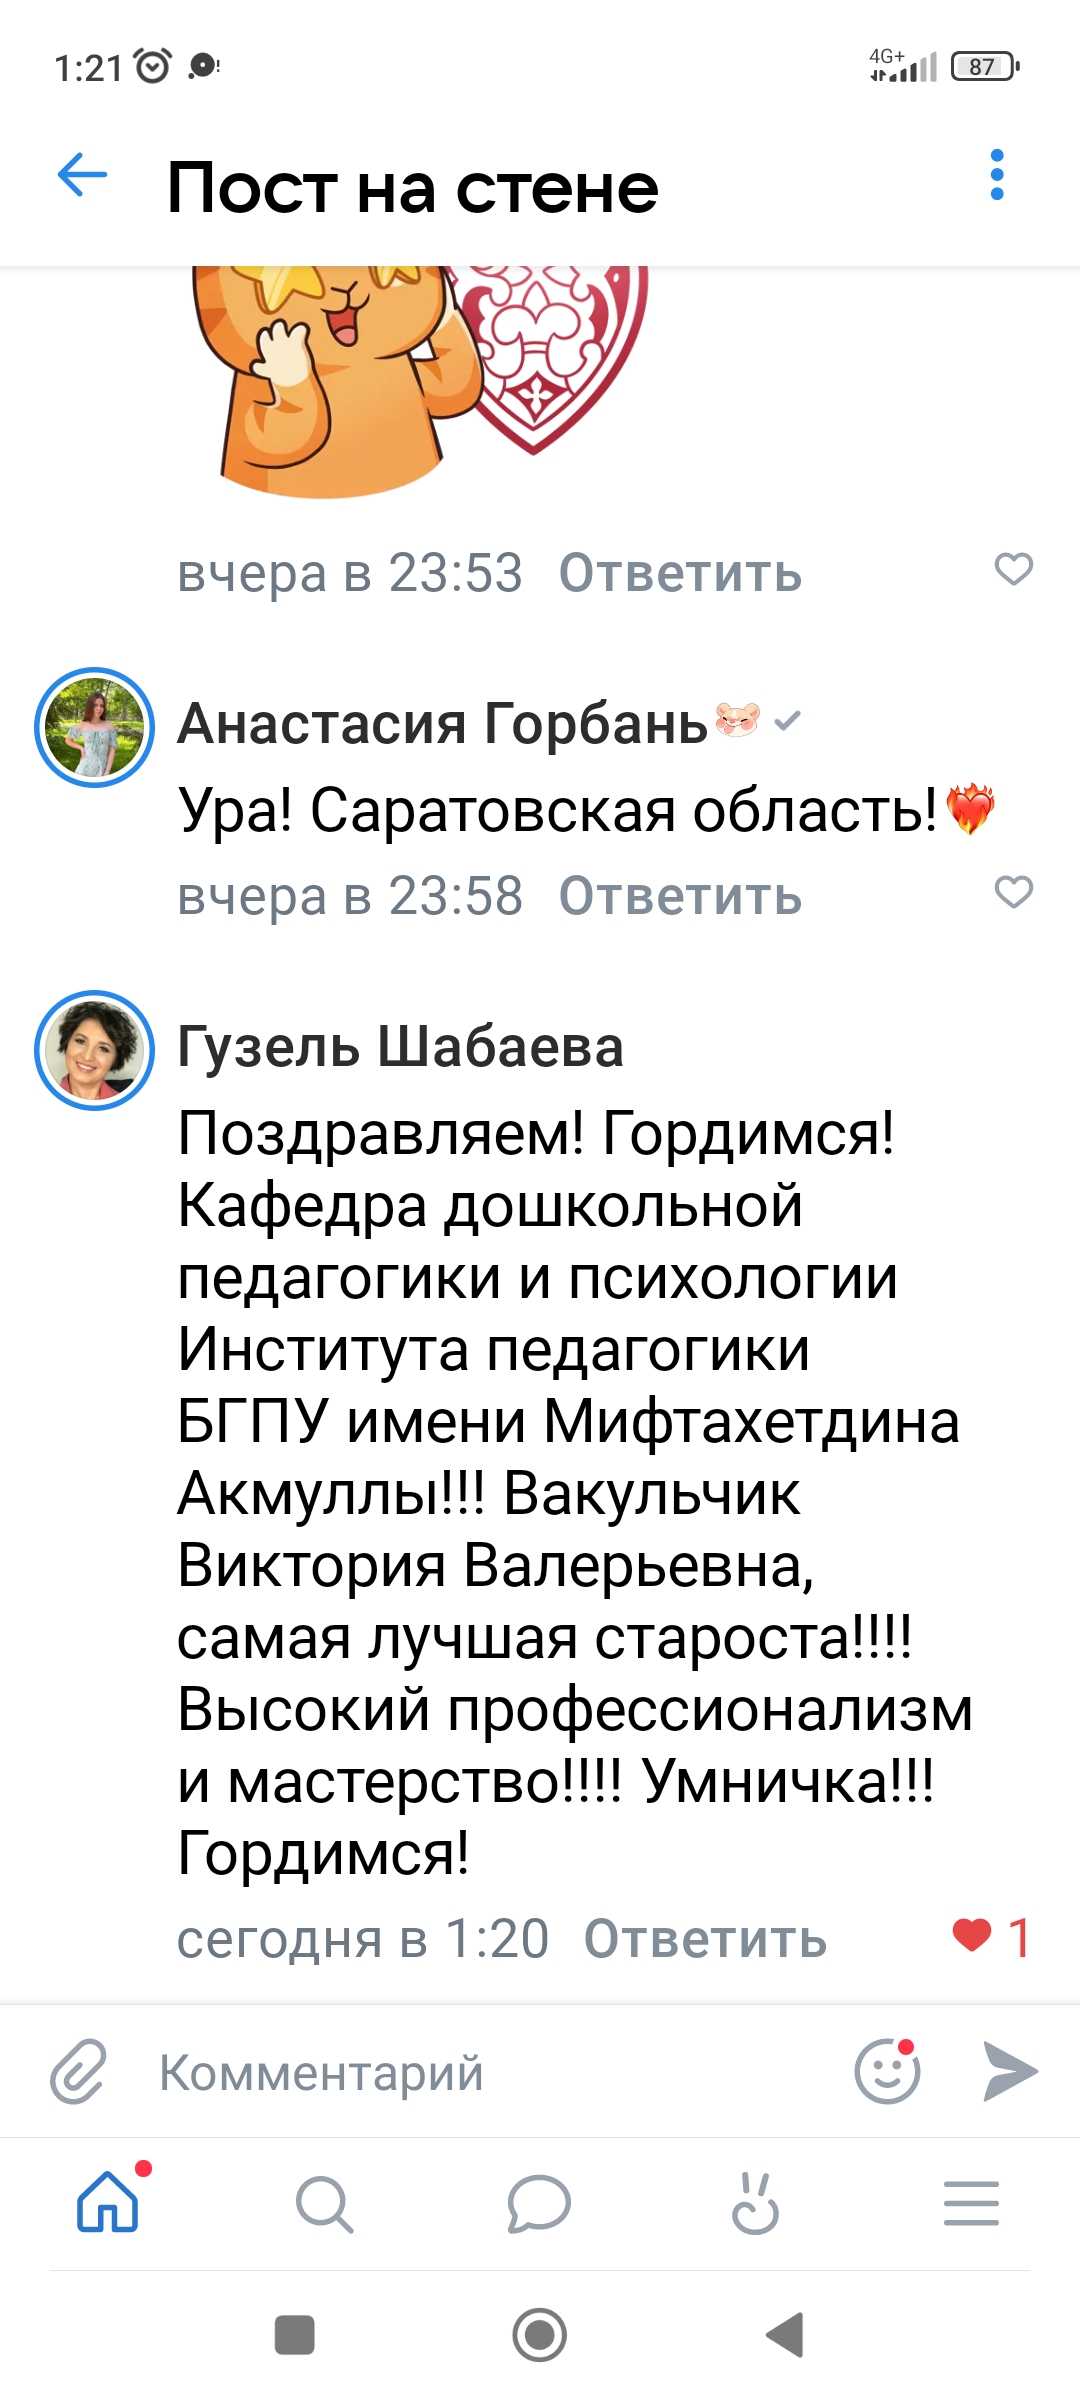Screen dimensions: 1080x2400
Task: Remove like from Гузель Шабаева's comment
Action: 972,1935
